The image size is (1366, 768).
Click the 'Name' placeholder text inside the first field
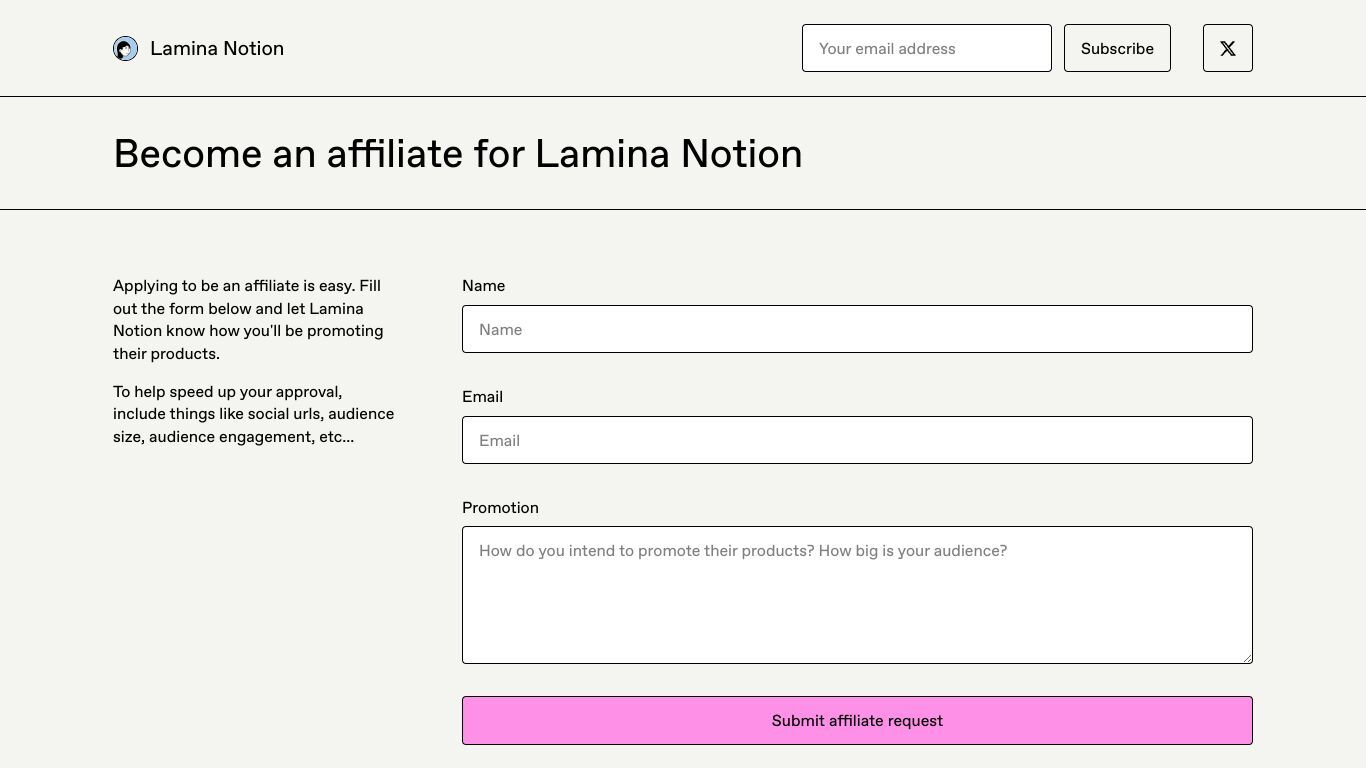[500, 330]
